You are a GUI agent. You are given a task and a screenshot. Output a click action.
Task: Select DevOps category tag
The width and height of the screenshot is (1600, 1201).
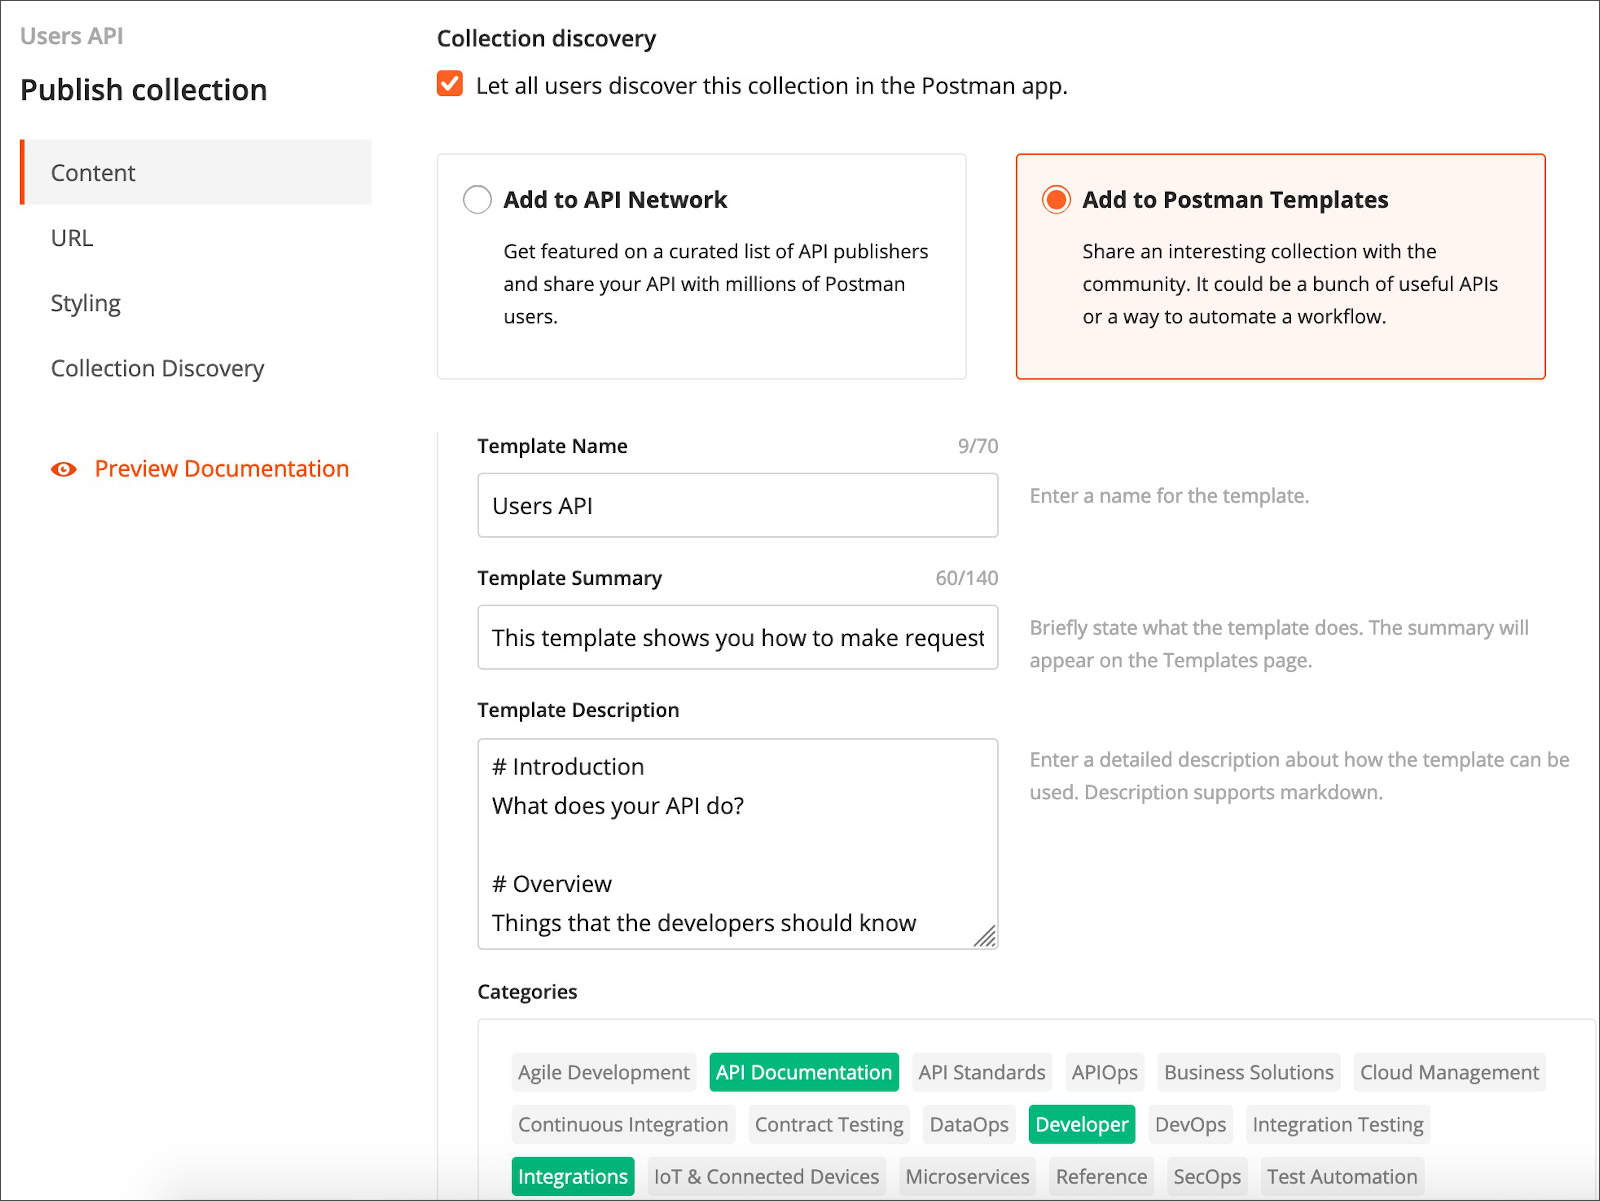(1190, 1124)
